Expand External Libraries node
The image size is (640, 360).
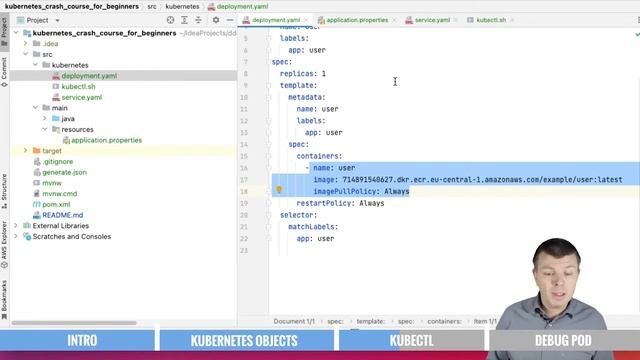coord(16,225)
